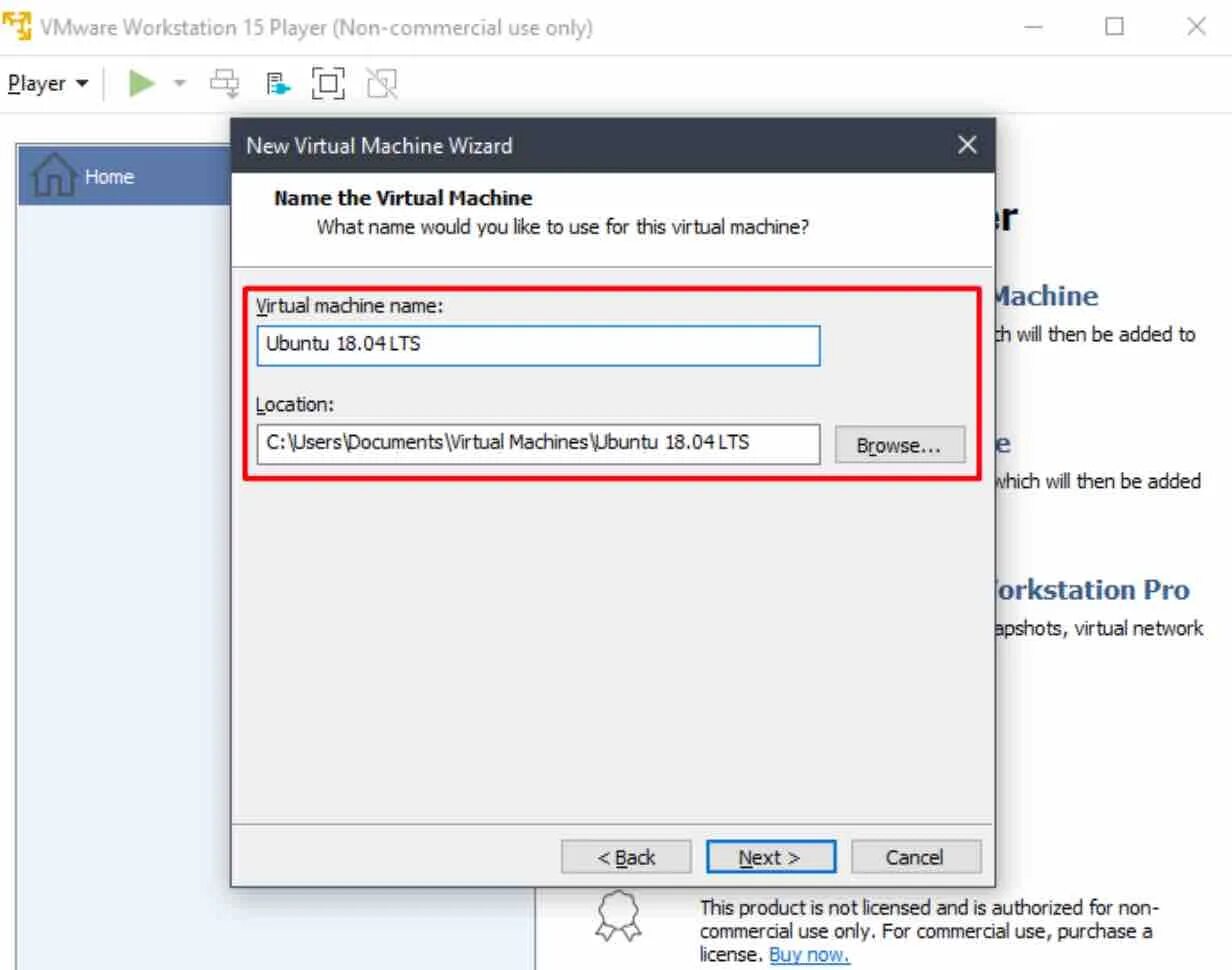
Task: Click the Location path field
Action: pyautogui.click(x=538, y=444)
